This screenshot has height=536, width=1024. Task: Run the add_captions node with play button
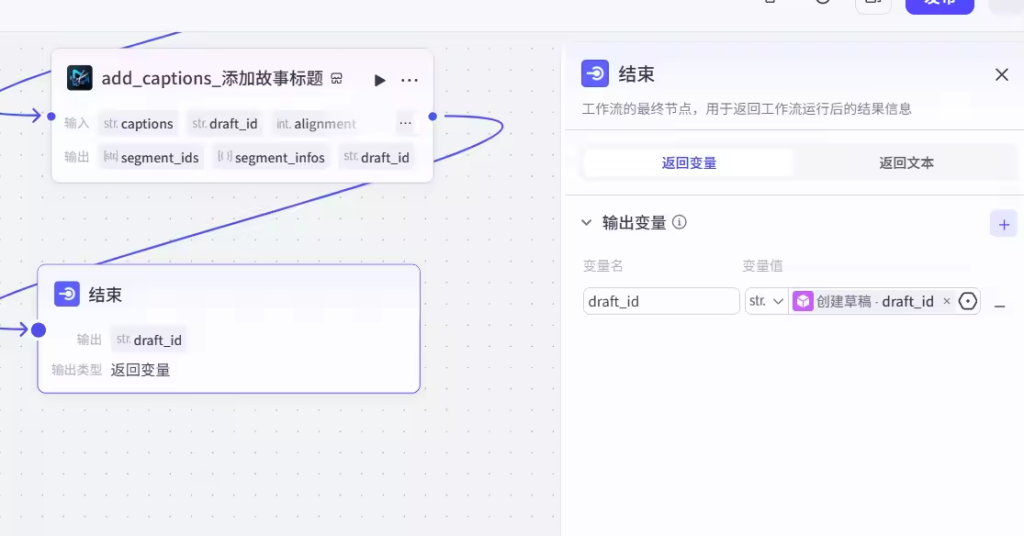click(380, 80)
